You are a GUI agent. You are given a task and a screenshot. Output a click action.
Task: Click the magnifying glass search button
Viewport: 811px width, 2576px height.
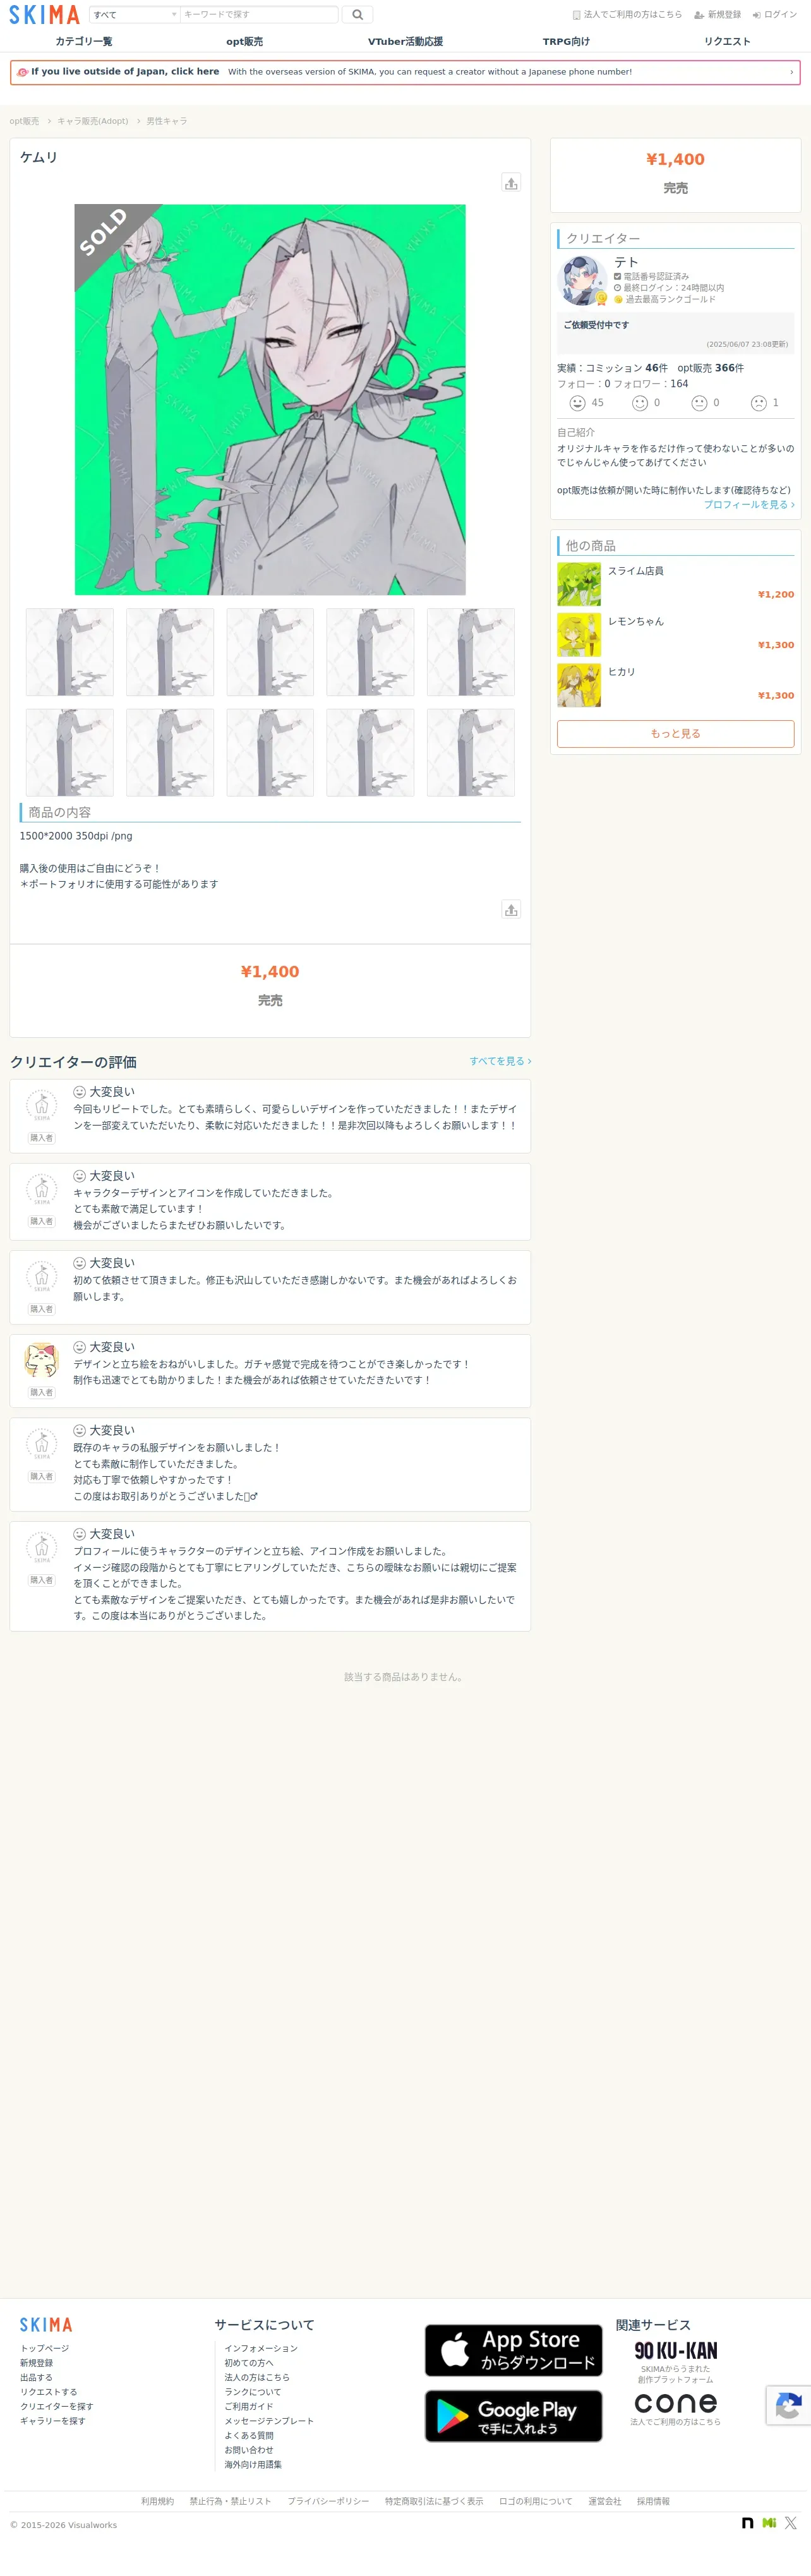[x=357, y=15]
